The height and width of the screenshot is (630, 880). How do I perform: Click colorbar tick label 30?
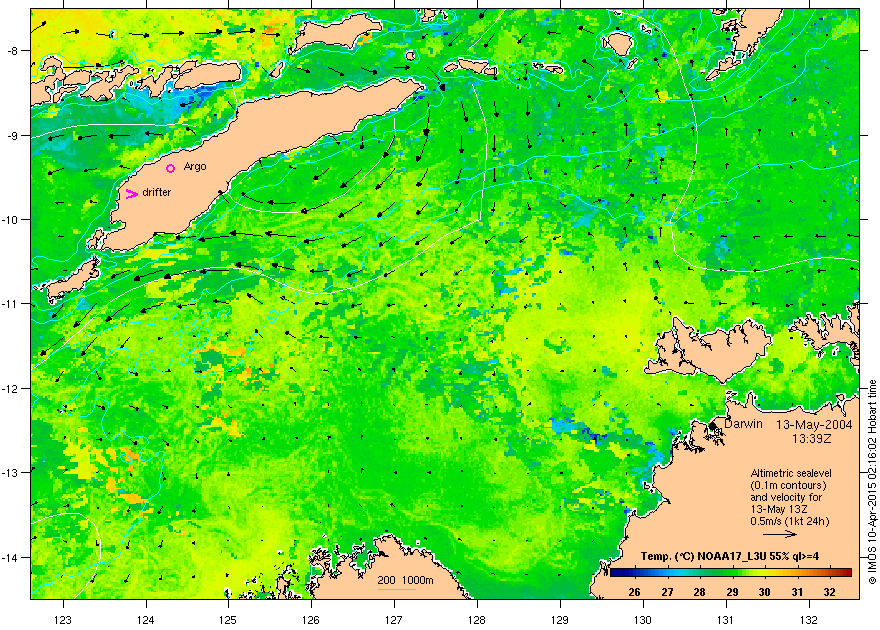point(764,592)
